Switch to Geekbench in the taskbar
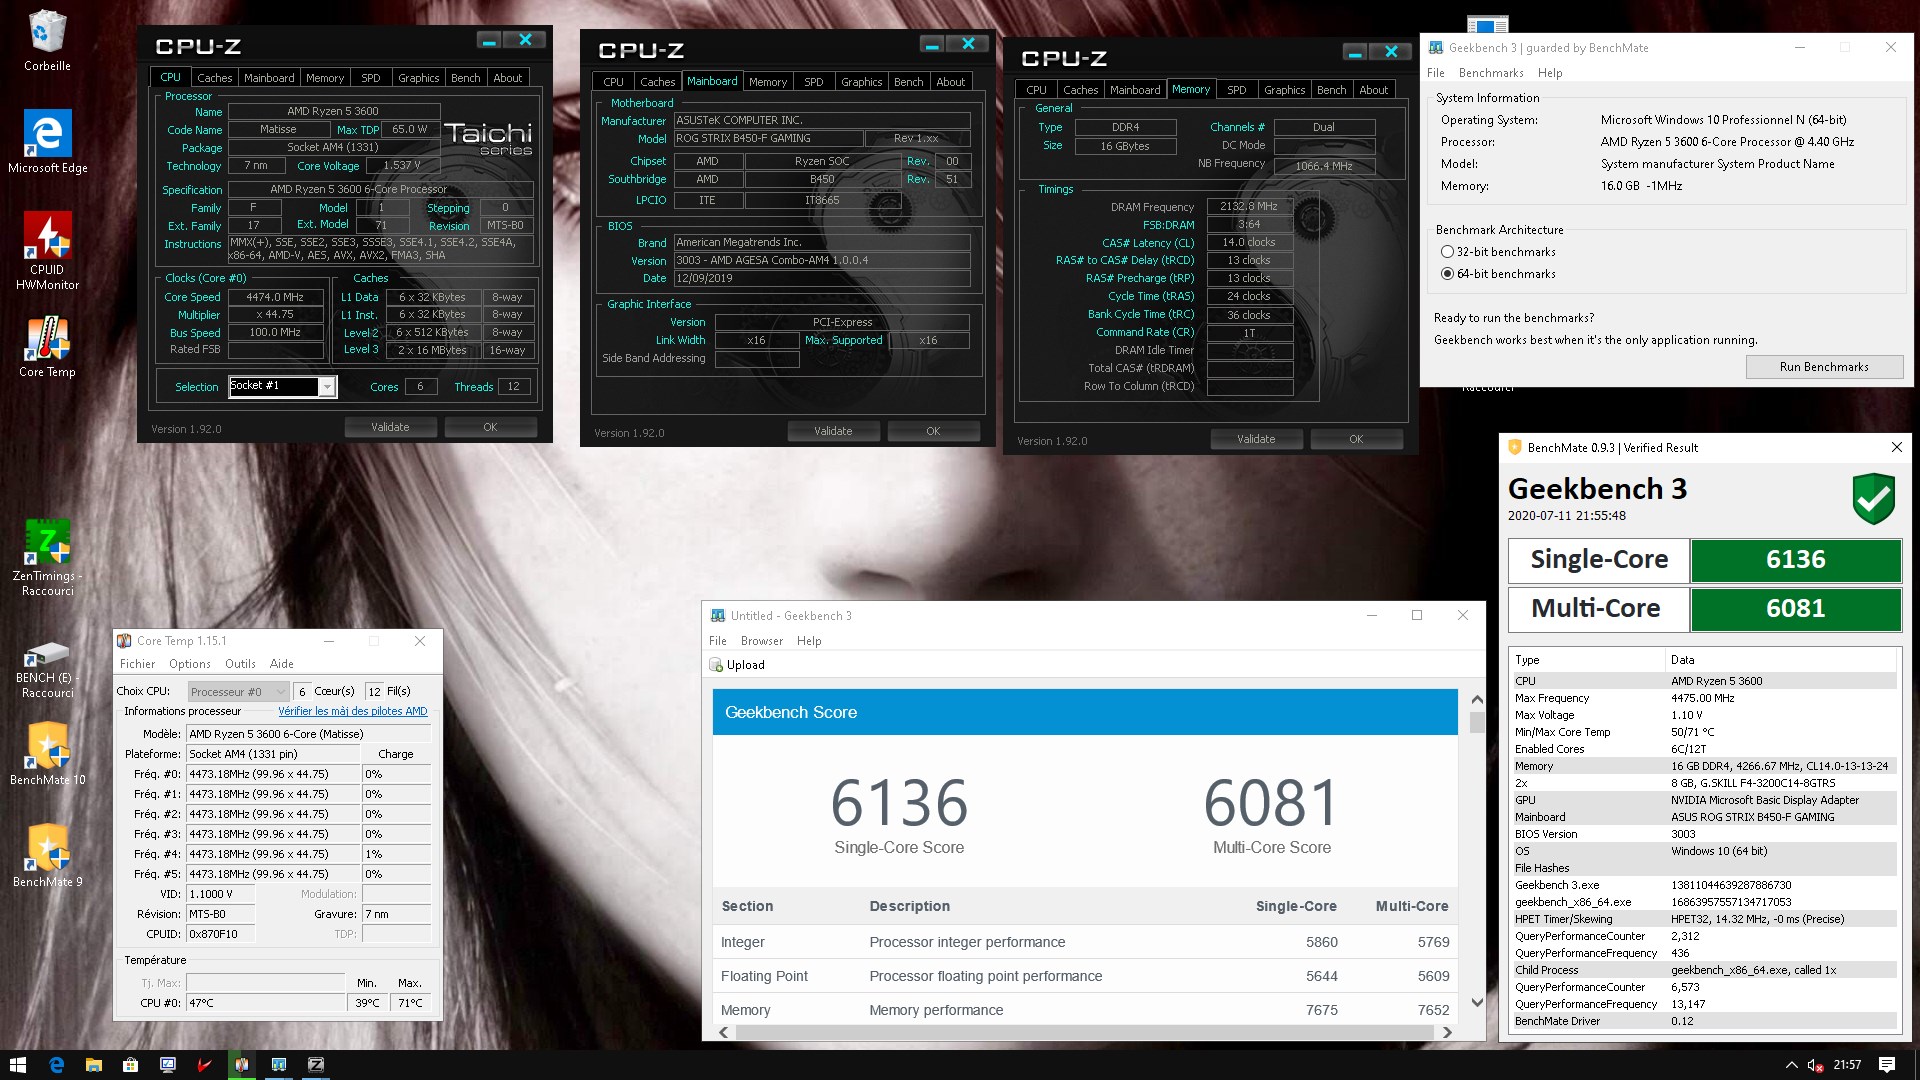Screen dimensions: 1920x1080 click(279, 1065)
